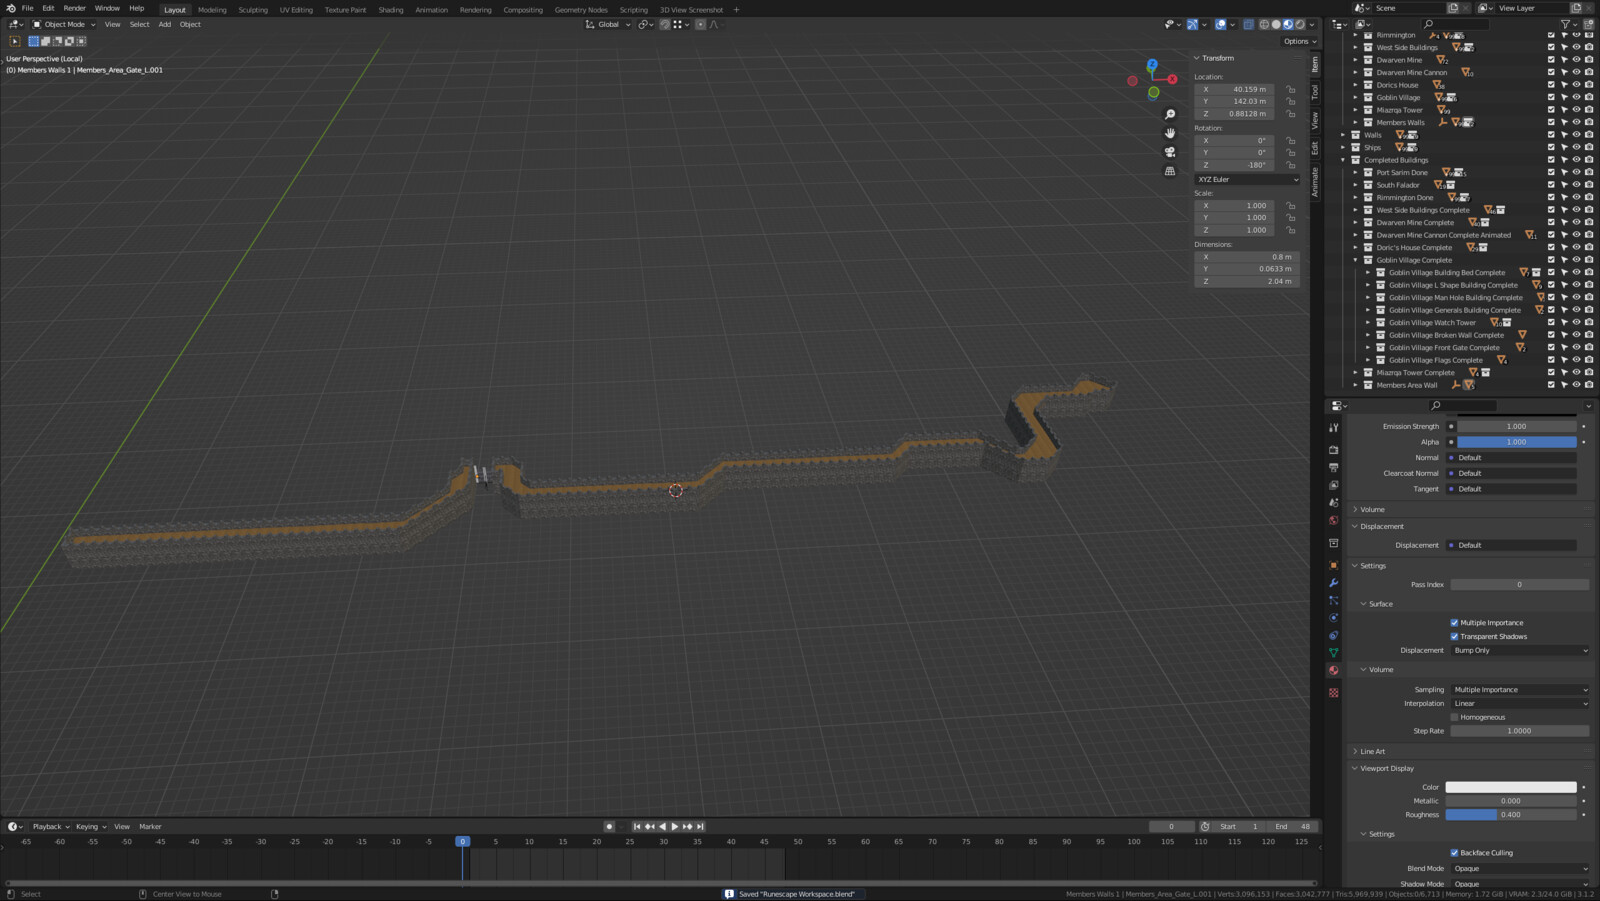Open the viewport Add menu
The width and height of the screenshot is (1600, 901).
coord(165,24)
